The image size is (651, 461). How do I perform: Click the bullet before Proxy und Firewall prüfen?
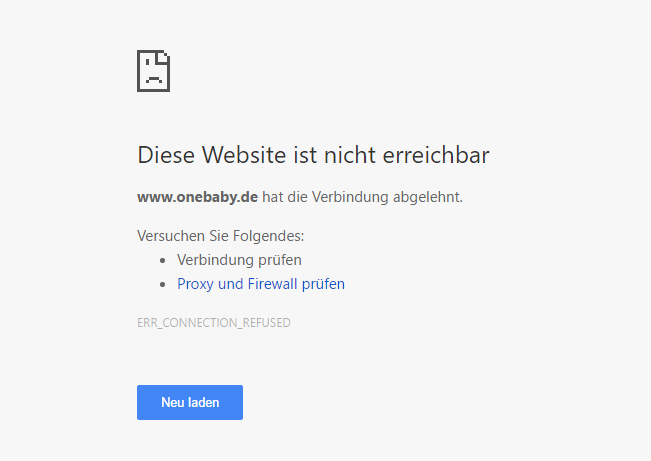163,284
